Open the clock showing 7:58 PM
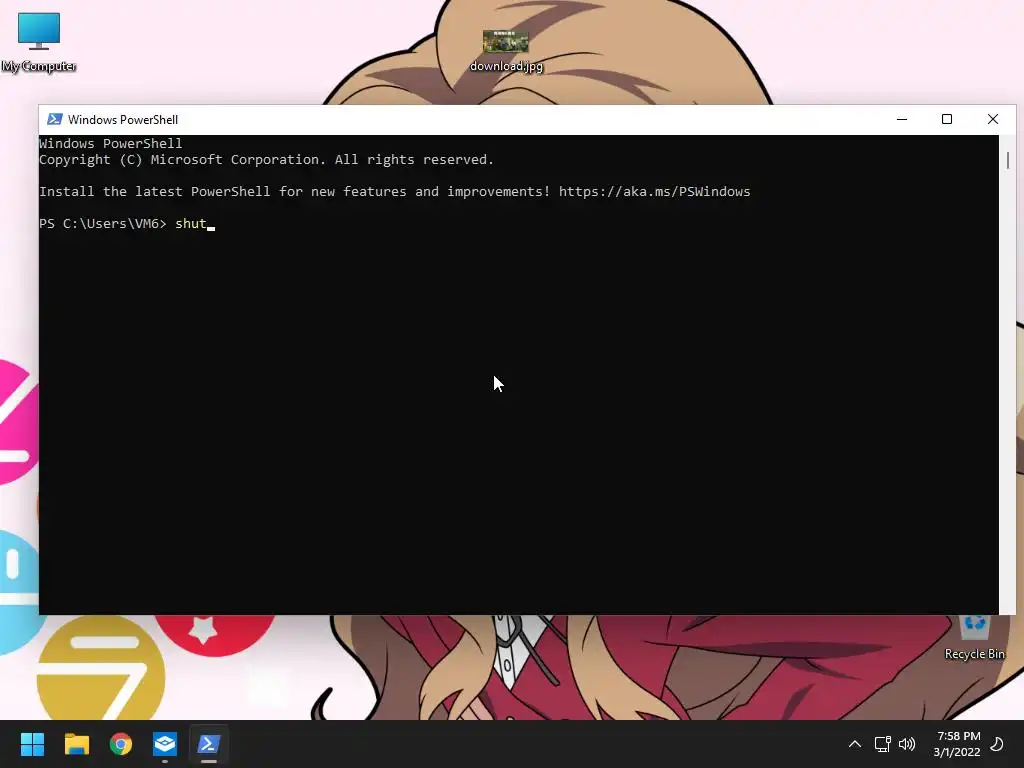Image resolution: width=1024 pixels, height=768 pixels. [x=957, y=744]
